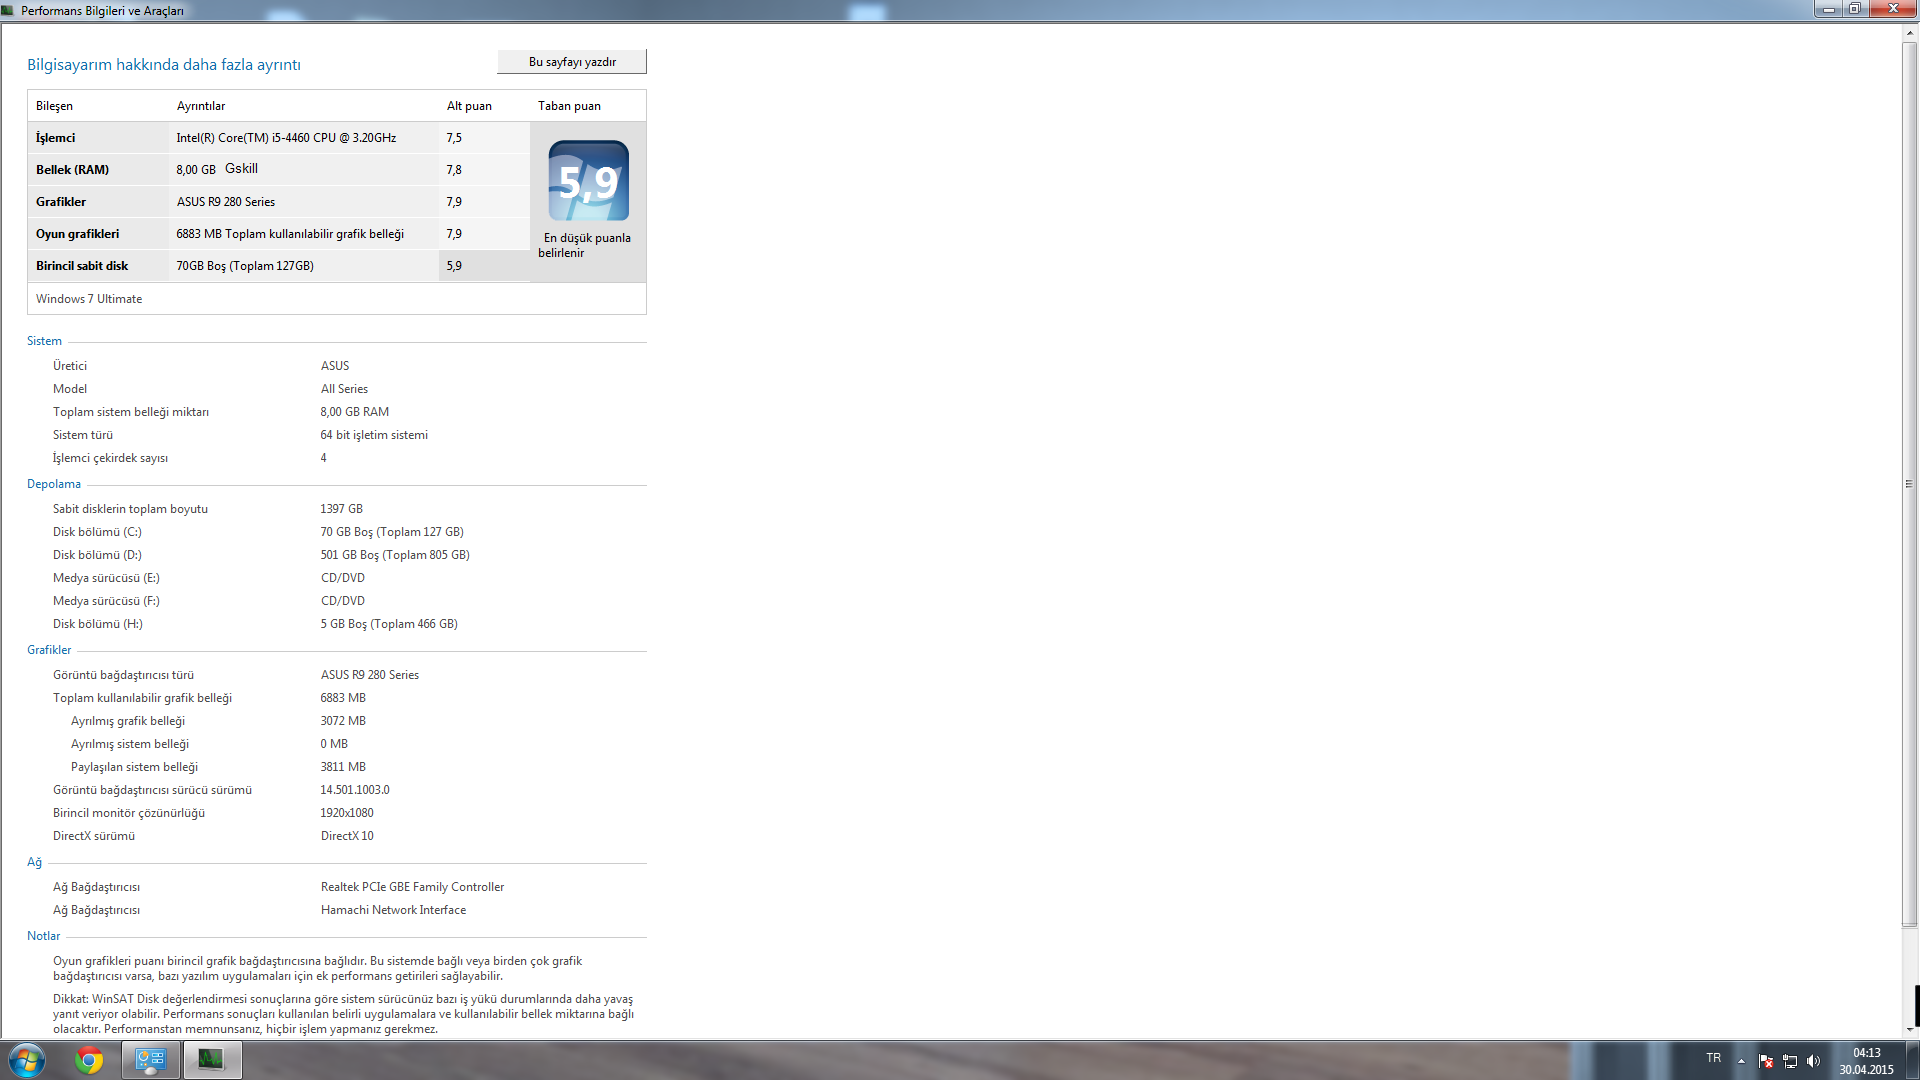Image resolution: width=1920 pixels, height=1080 pixels.
Task: Click the '3072 MB' dedicated memory value
Action: pos(343,721)
